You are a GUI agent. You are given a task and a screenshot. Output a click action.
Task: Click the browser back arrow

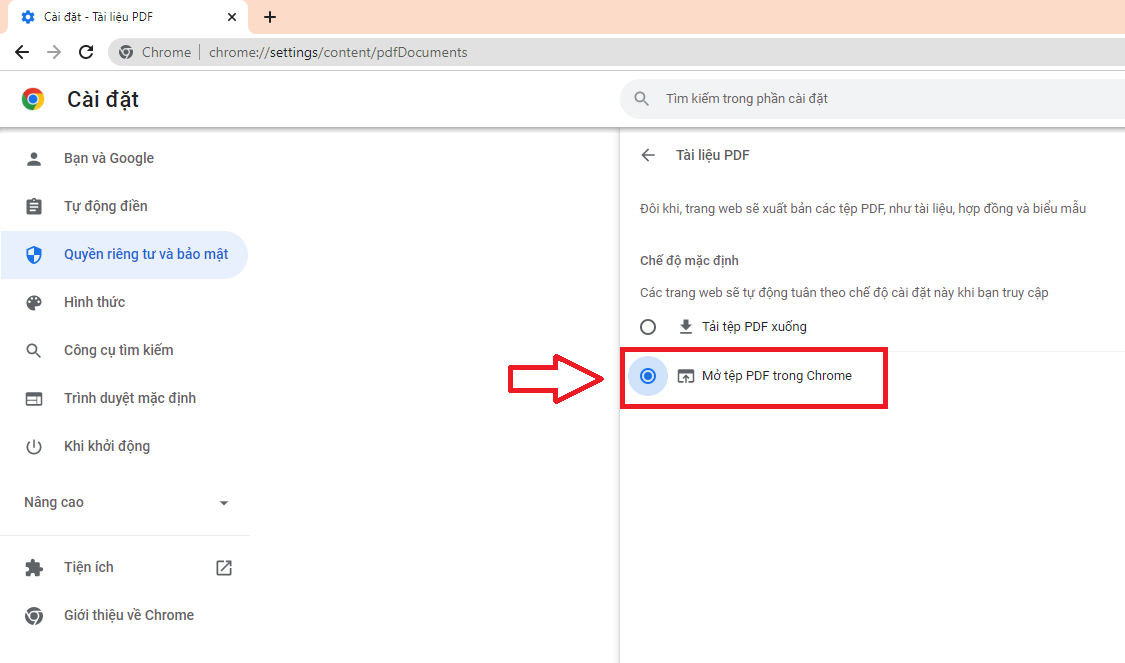coord(22,52)
